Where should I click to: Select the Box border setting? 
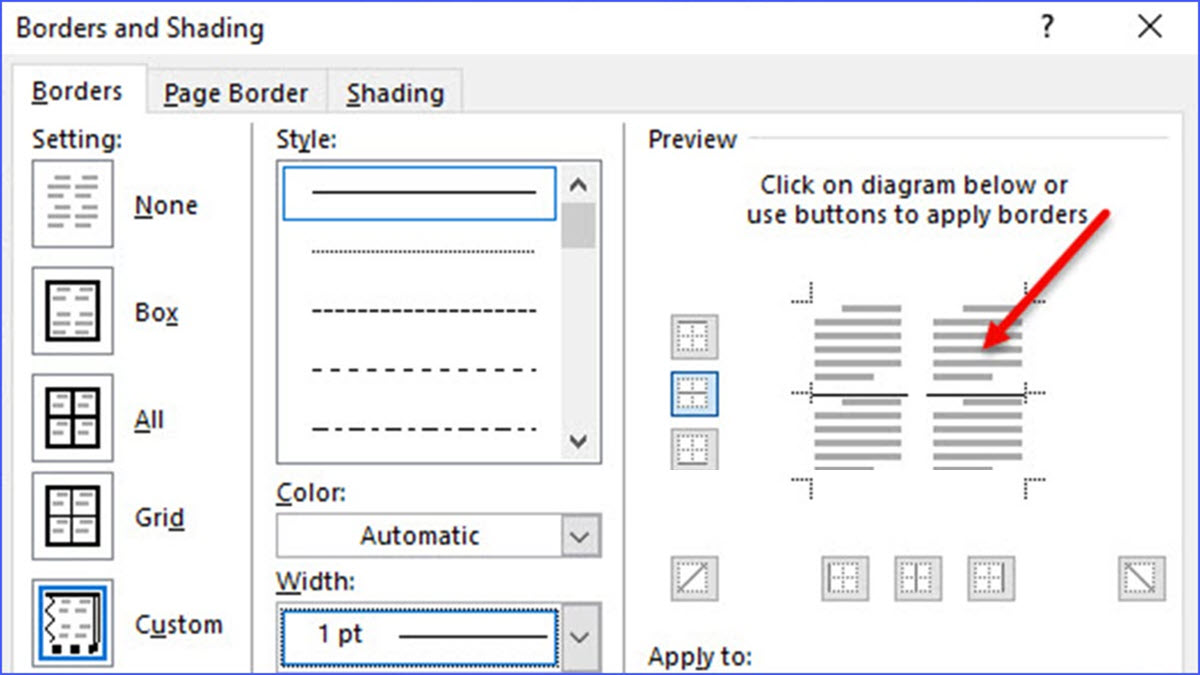coord(72,310)
